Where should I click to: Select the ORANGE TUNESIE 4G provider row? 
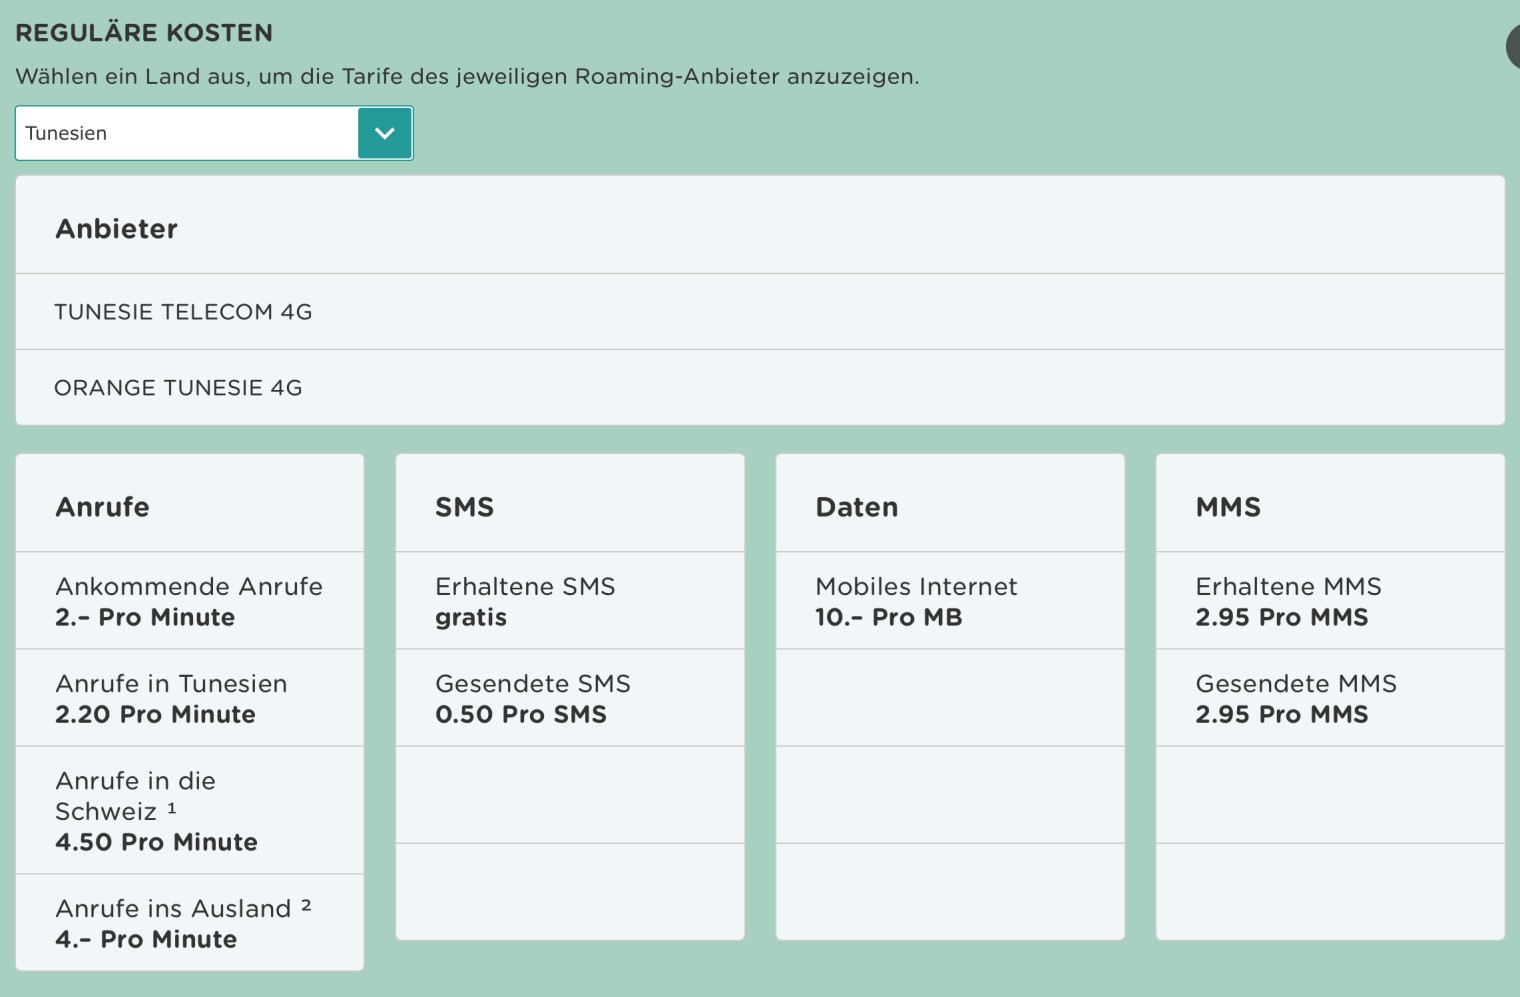(x=178, y=388)
